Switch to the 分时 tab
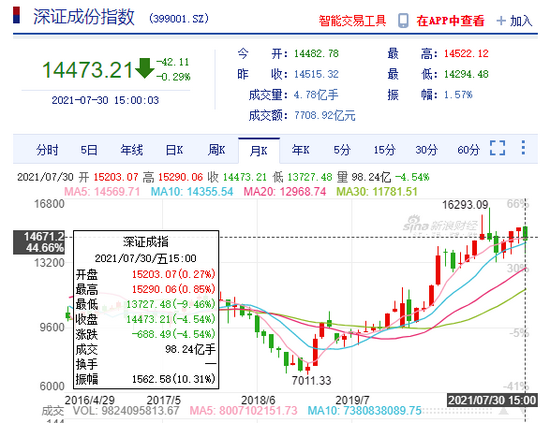Viewport: 550px width, 423px height. pos(47,150)
